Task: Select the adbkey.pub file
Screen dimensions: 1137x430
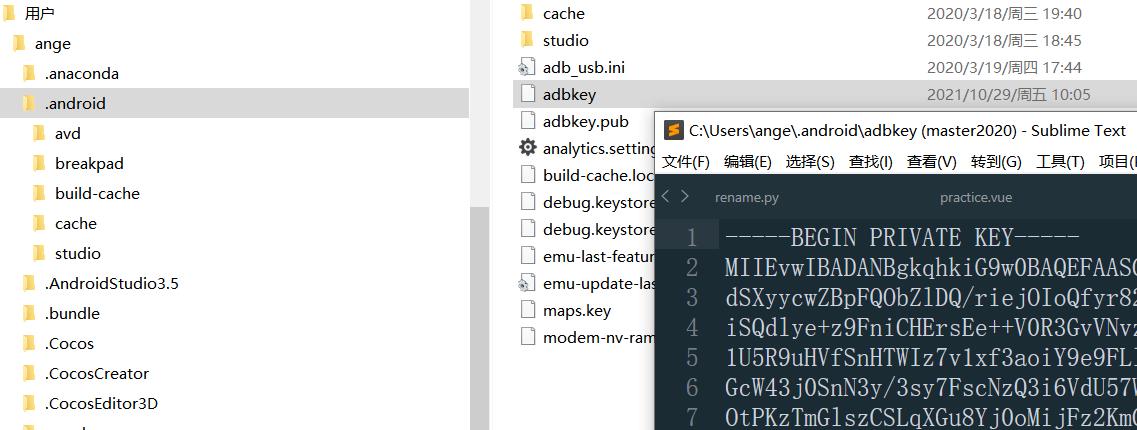Action: point(585,121)
